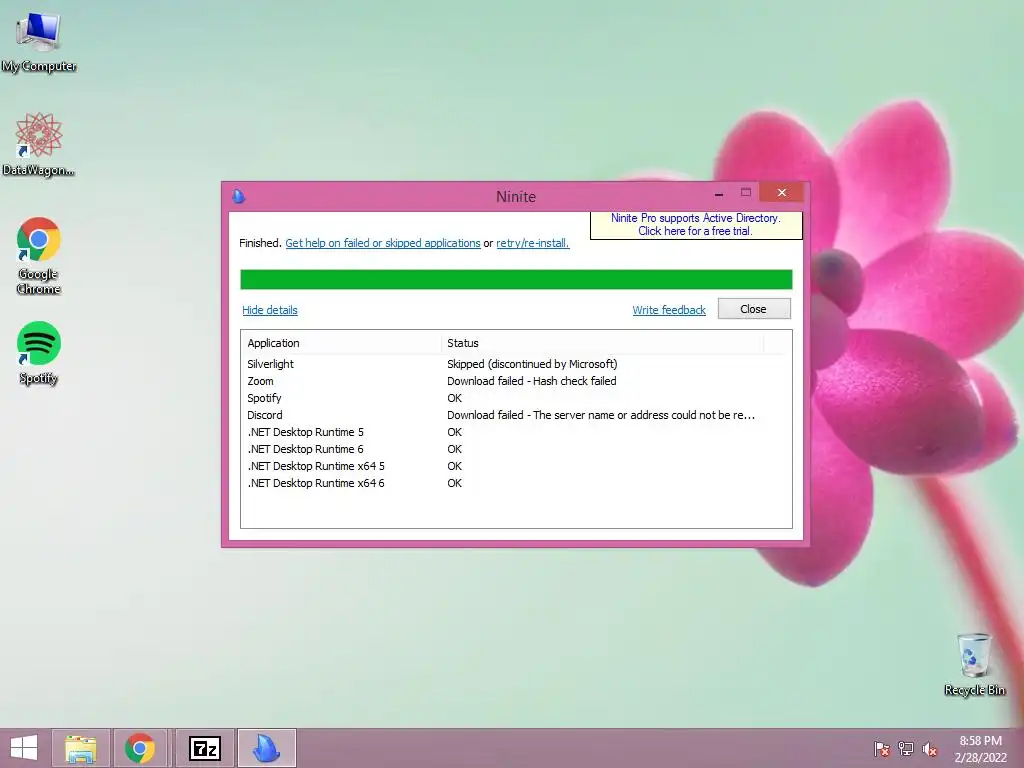The image size is (1024, 768).
Task: Open File Explorer from the taskbar
Action: (x=81, y=748)
